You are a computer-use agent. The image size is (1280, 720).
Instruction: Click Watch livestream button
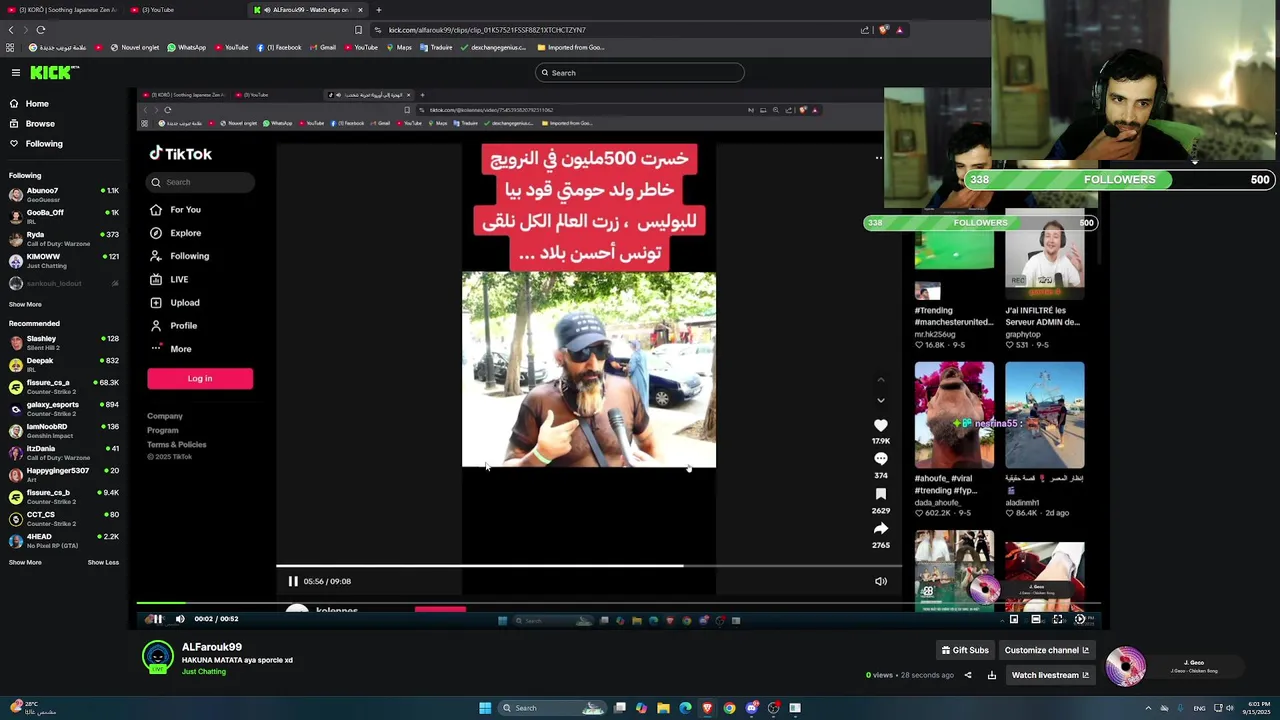coord(1050,675)
